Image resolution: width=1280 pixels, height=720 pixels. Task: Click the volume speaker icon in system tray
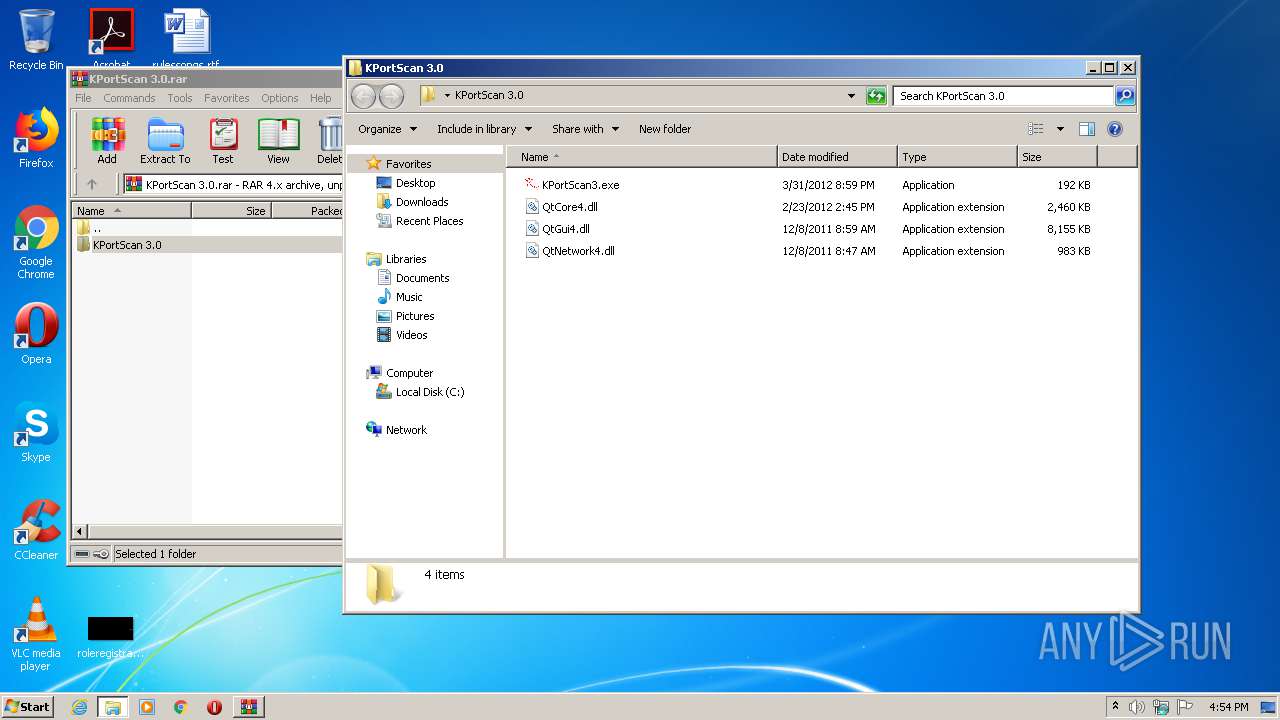1137,707
